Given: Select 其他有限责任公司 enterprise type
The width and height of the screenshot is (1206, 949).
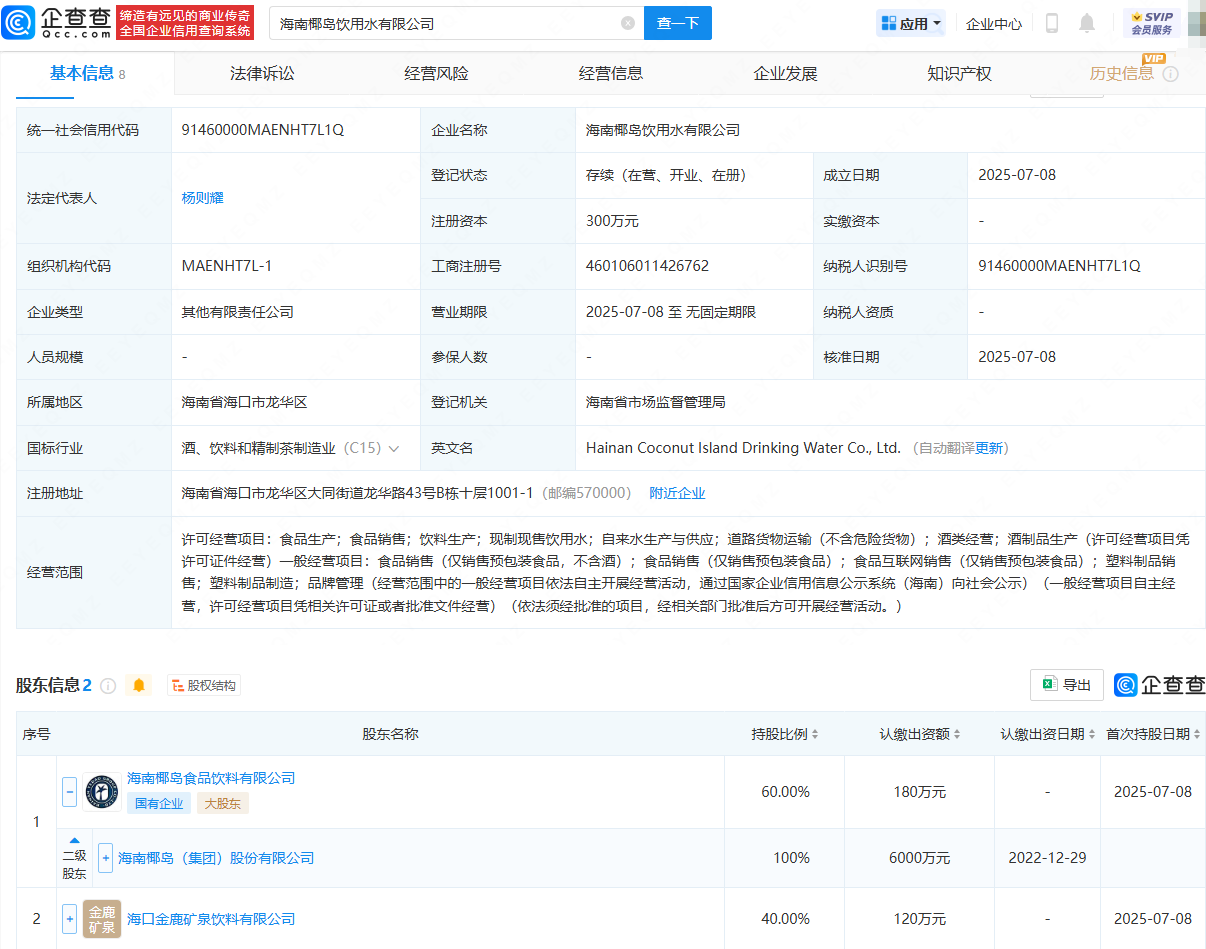Looking at the screenshot, I should click(238, 312).
